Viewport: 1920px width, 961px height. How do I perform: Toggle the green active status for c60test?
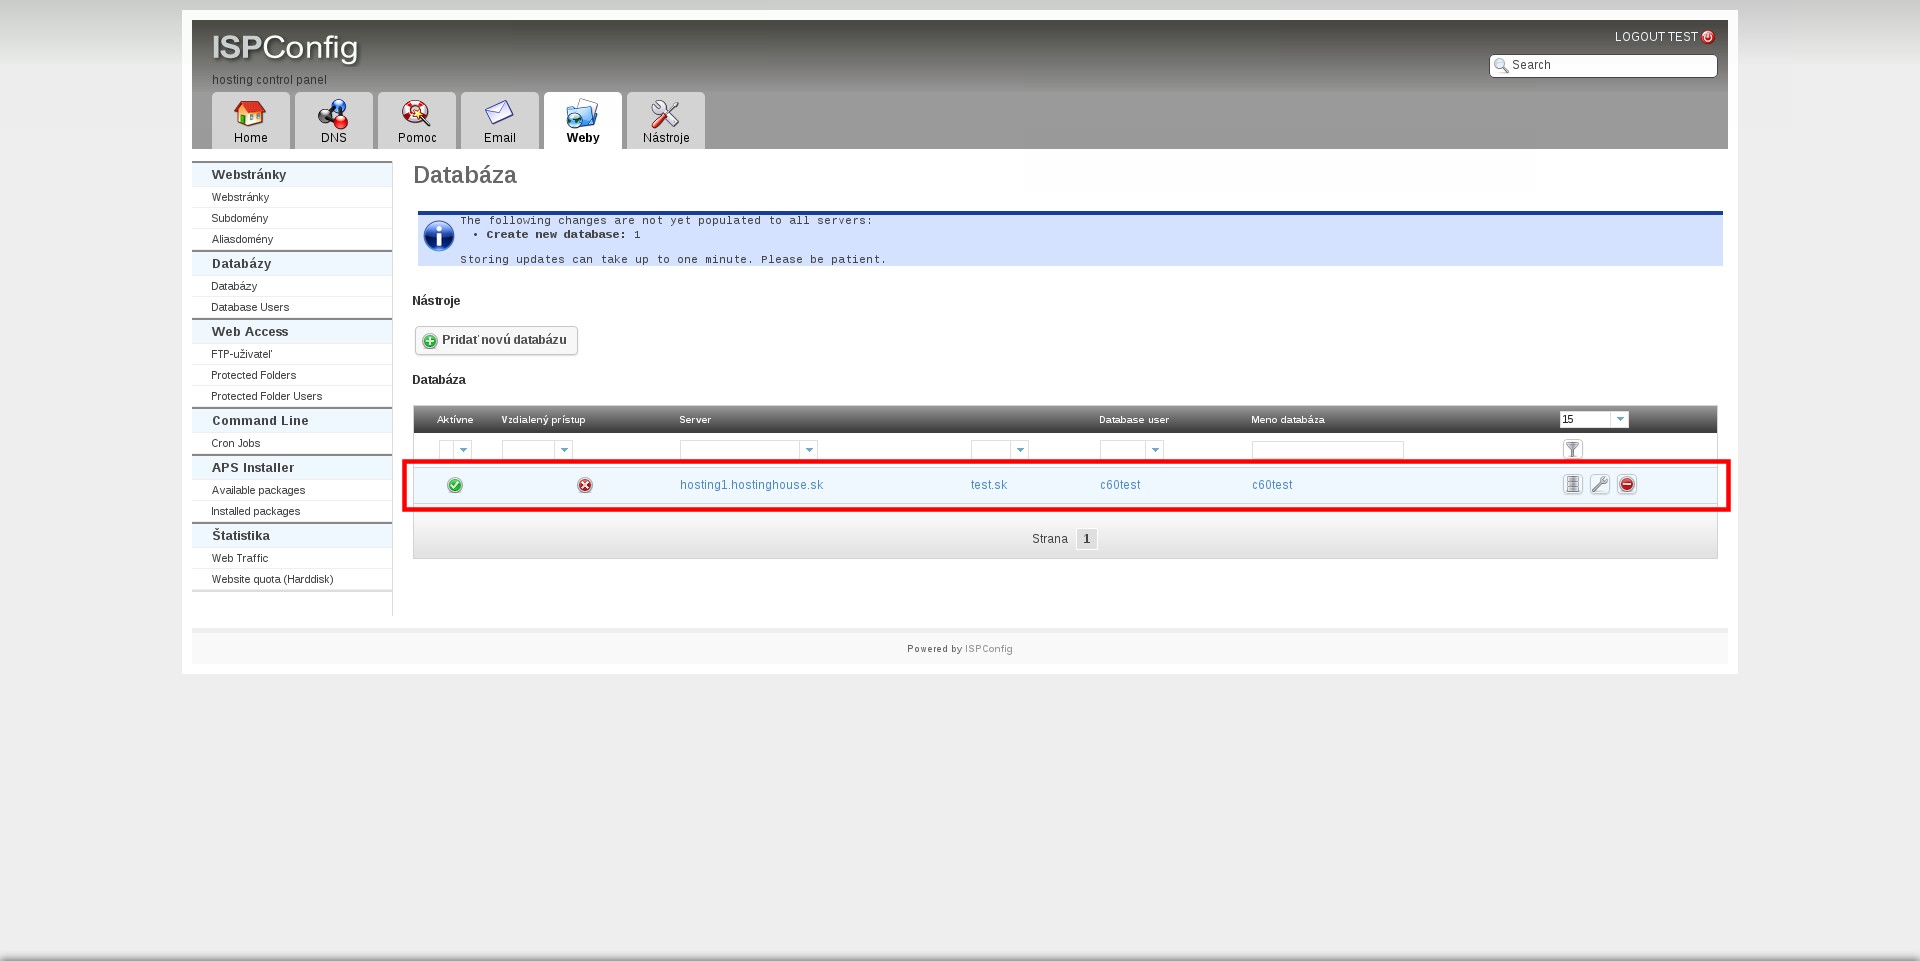455,485
